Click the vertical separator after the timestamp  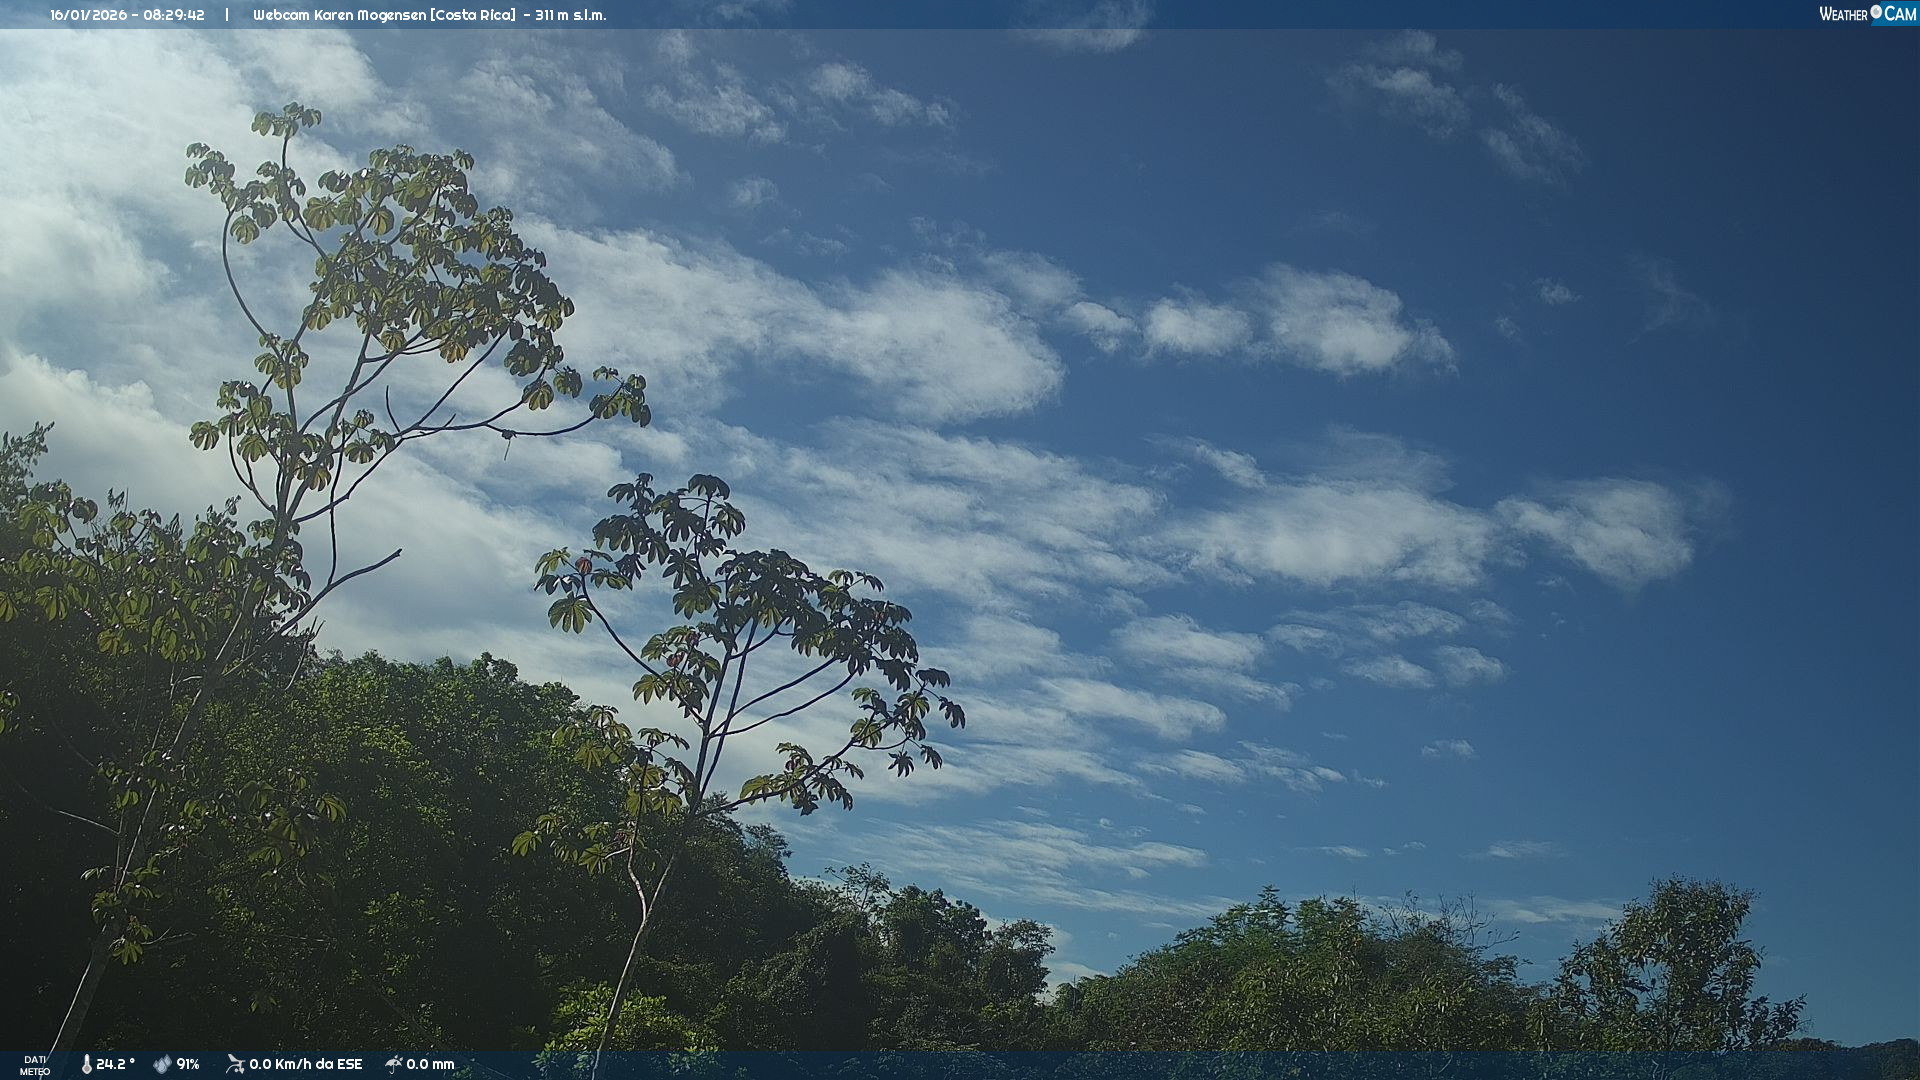[227, 15]
